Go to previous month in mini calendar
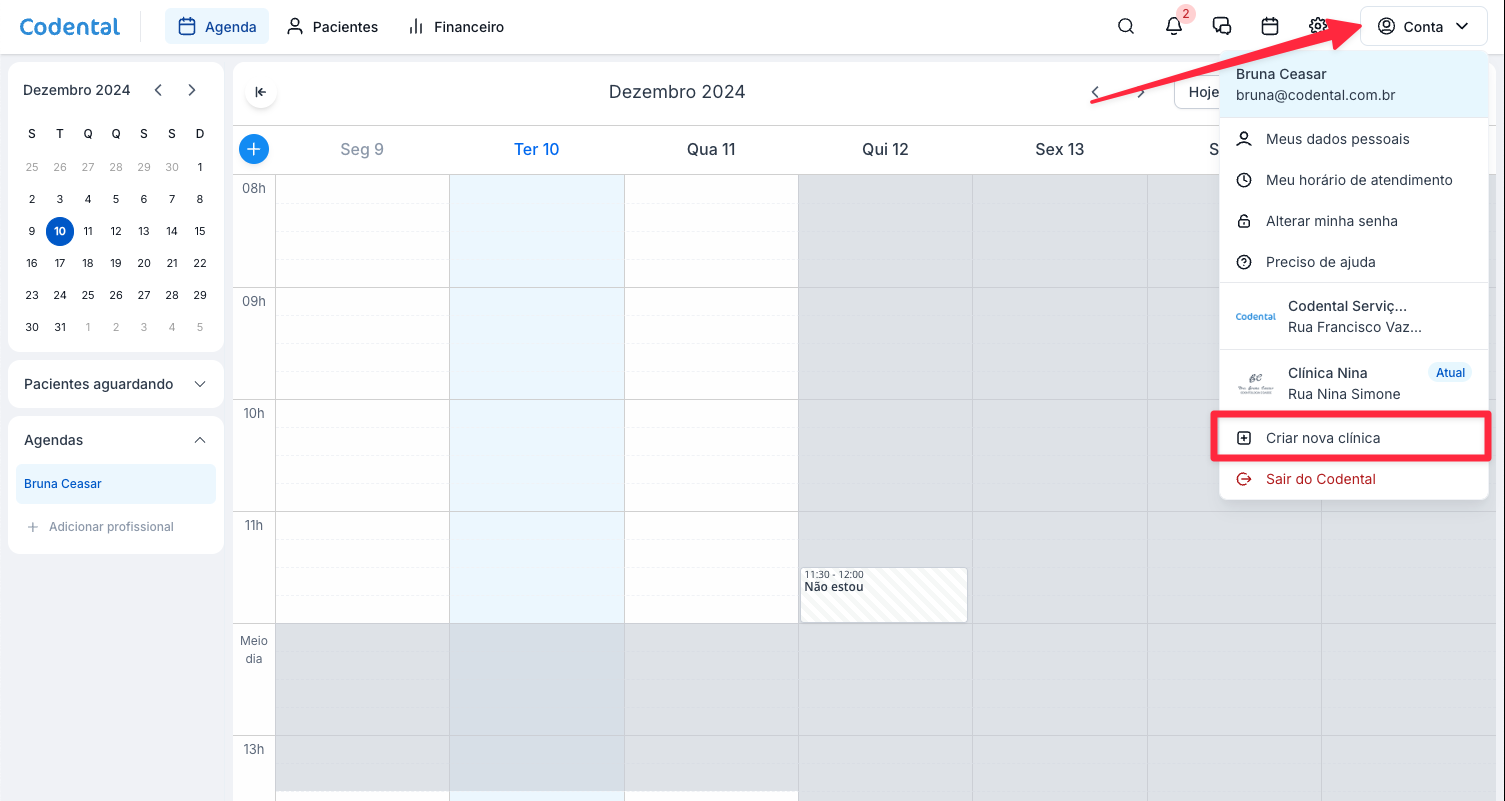The height and width of the screenshot is (801, 1505). click(x=158, y=90)
